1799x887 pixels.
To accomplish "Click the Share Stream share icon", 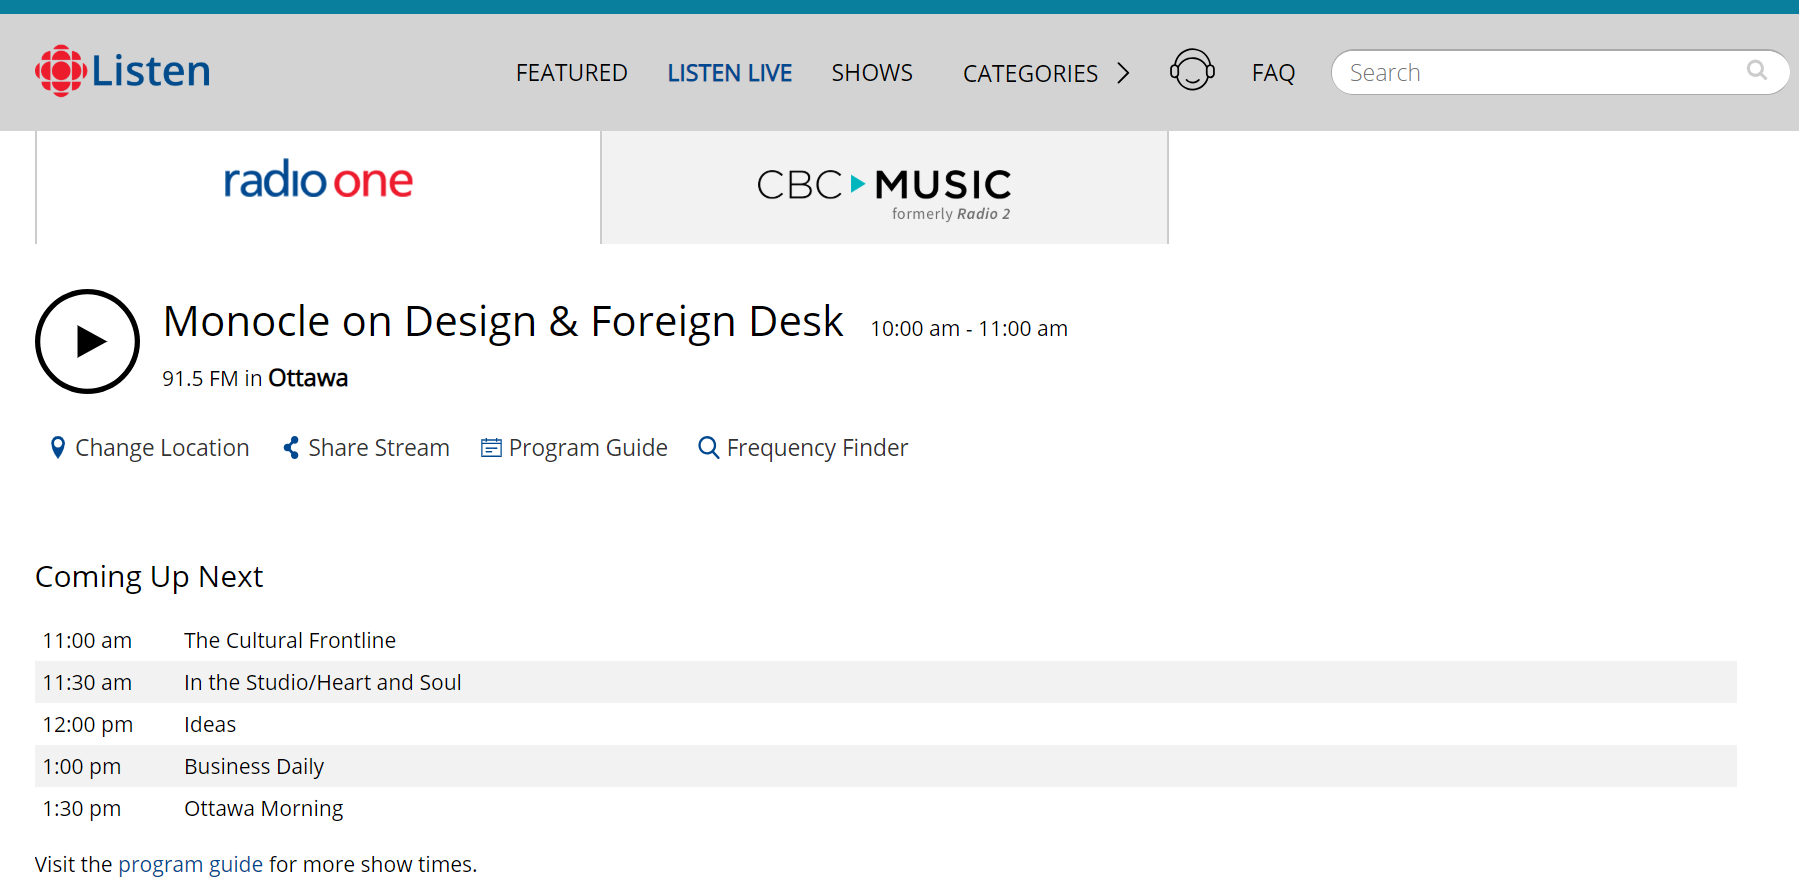I will click(291, 448).
